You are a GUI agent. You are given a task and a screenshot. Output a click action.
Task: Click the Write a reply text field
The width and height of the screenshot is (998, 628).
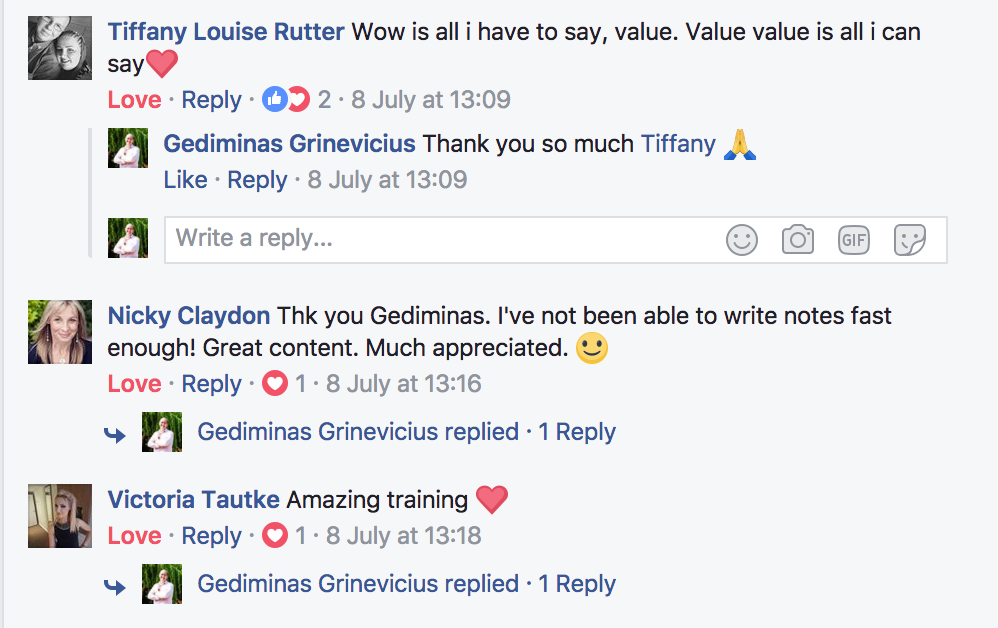pos(440,239)
